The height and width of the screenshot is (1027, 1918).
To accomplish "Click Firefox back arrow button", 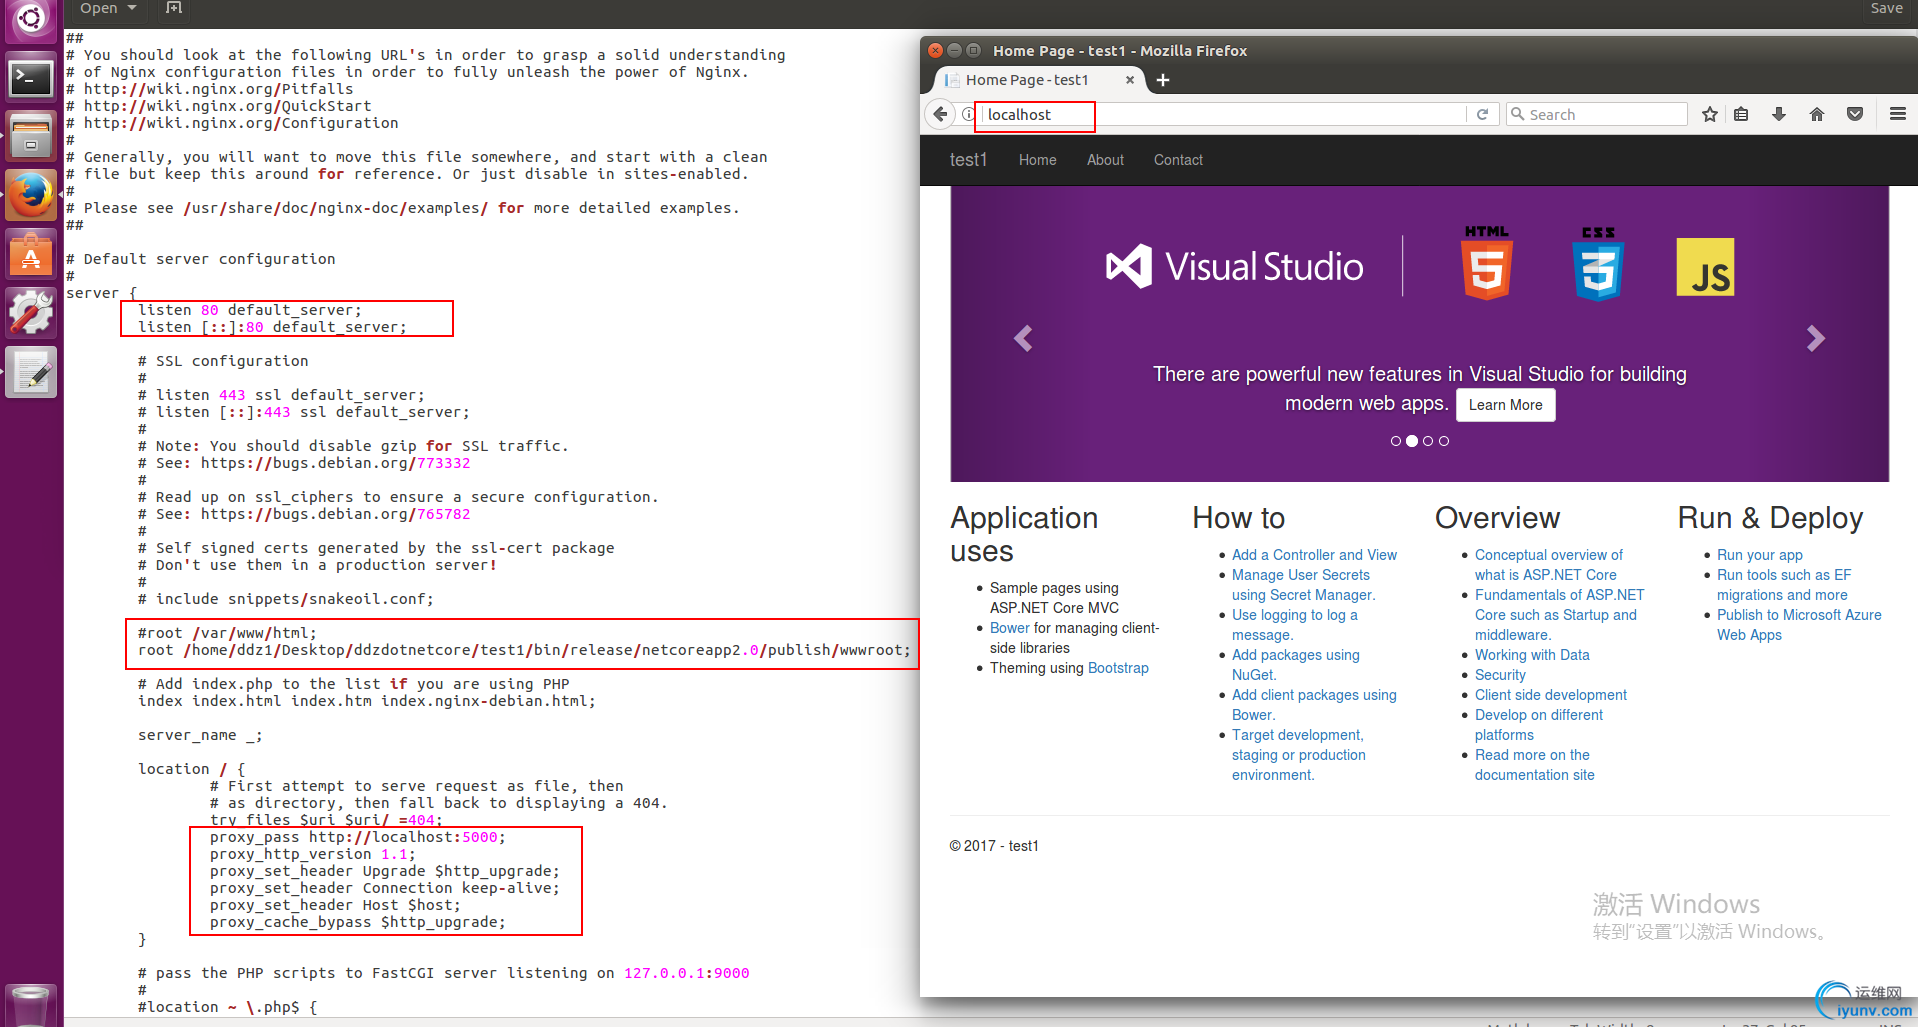I will click(940, 114).
